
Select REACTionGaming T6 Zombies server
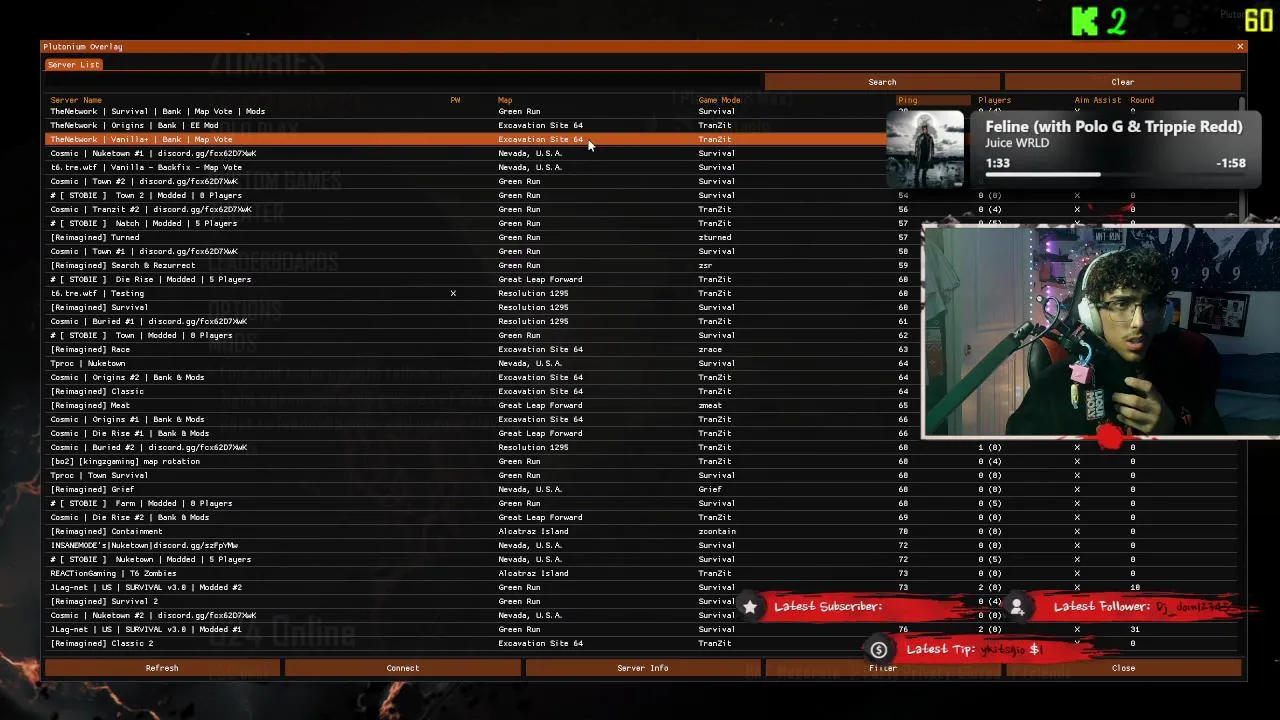pyautogui.click(x=641, y=573)
